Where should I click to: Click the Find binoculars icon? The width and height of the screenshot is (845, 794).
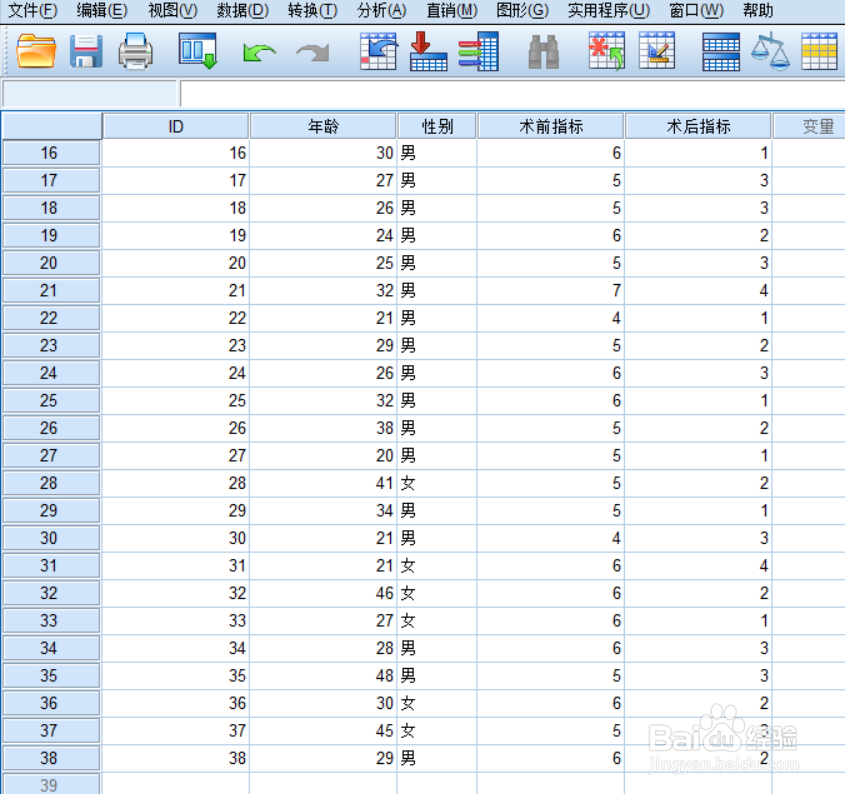coord(544,52)
